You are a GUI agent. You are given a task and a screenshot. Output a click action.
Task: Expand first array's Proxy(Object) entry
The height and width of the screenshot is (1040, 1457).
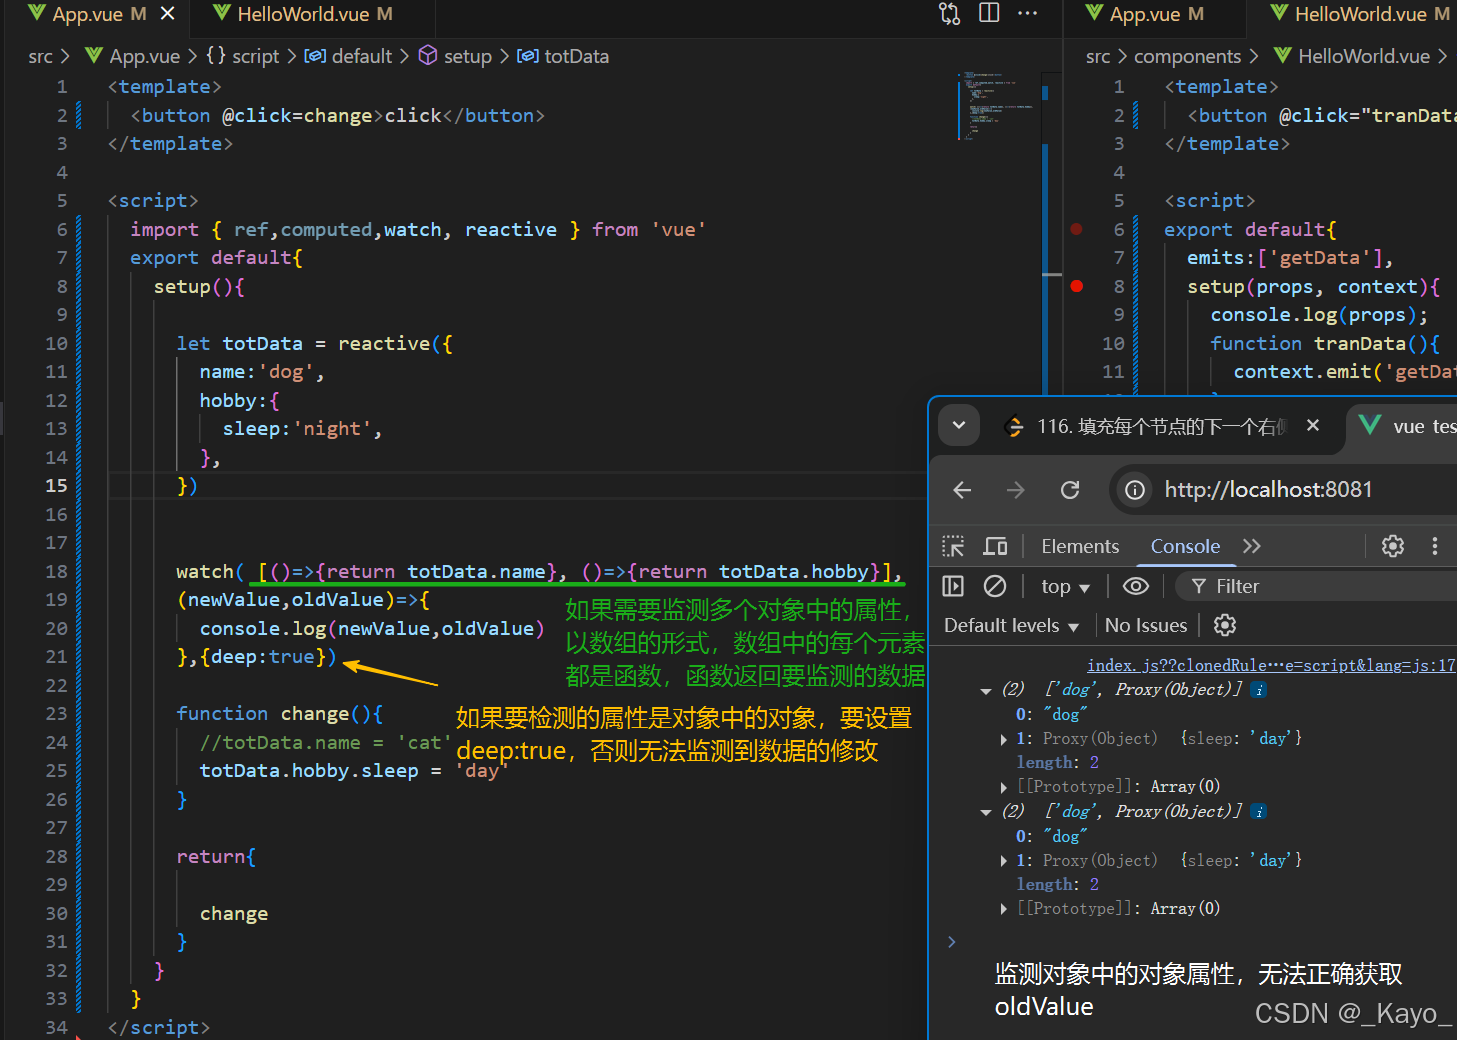tap(1004, 739)
